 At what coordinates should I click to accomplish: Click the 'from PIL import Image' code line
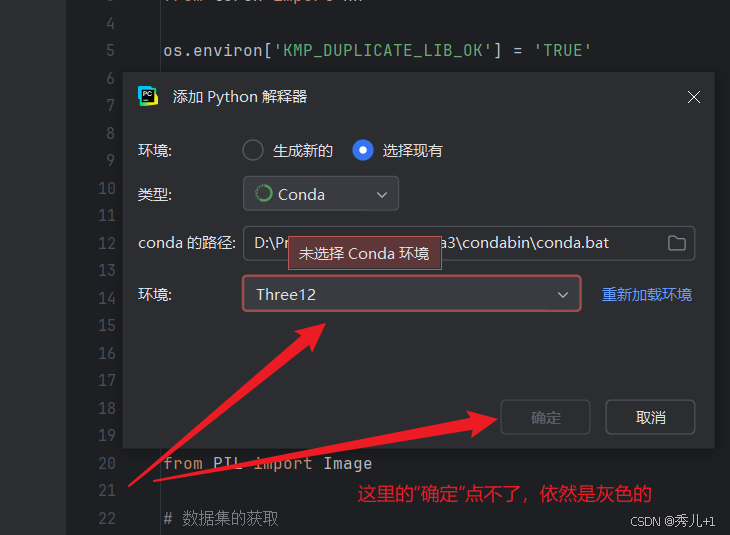(267, 463)
